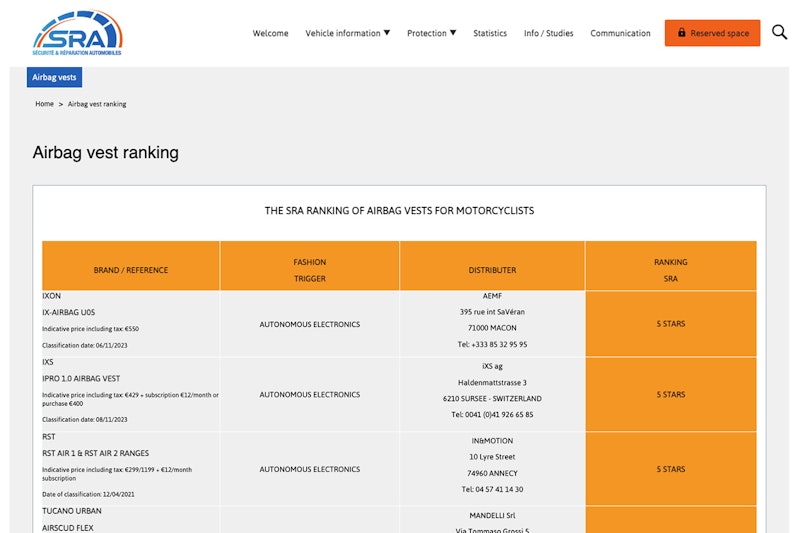Viewport: 800px width, 533px height.
Task: Select RST AIR 1 & RST AIR 2 RANGES
Action: (x=95, y=453)
